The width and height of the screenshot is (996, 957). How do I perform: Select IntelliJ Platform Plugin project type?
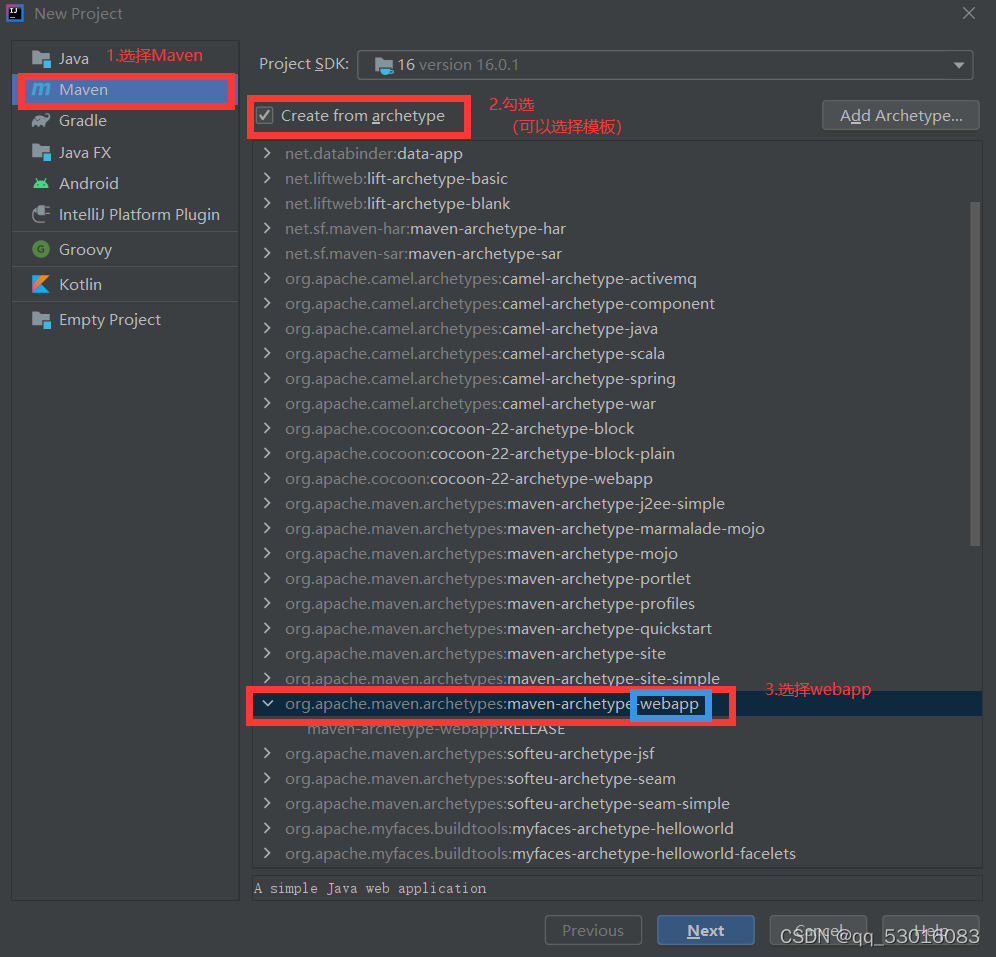tap(125, 215)
